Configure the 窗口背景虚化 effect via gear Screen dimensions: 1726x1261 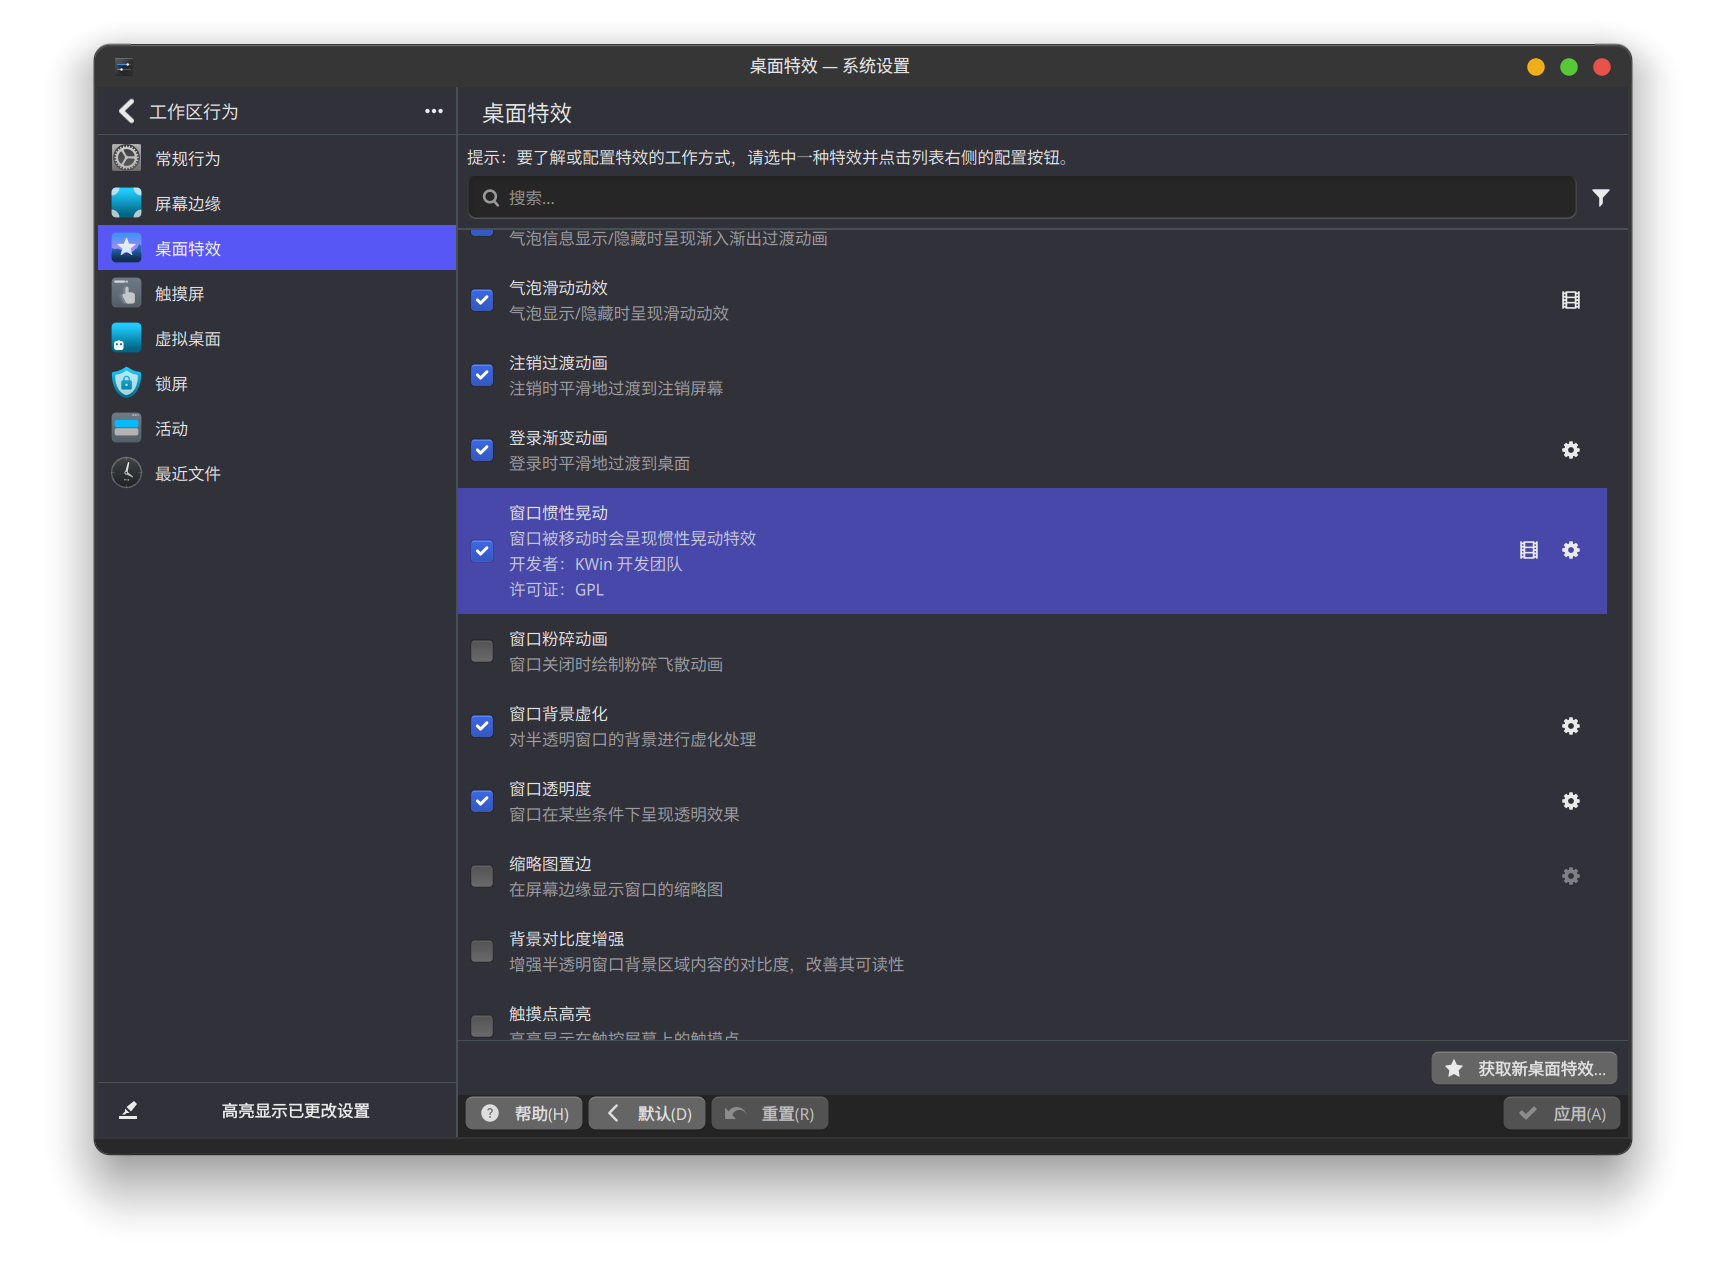[x=1570, y=726]
